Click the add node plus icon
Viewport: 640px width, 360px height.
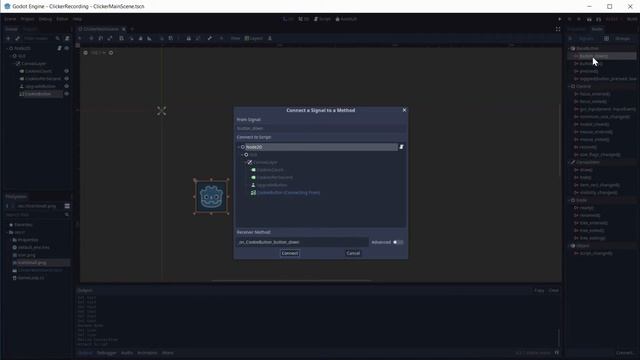tap(8, 38)
